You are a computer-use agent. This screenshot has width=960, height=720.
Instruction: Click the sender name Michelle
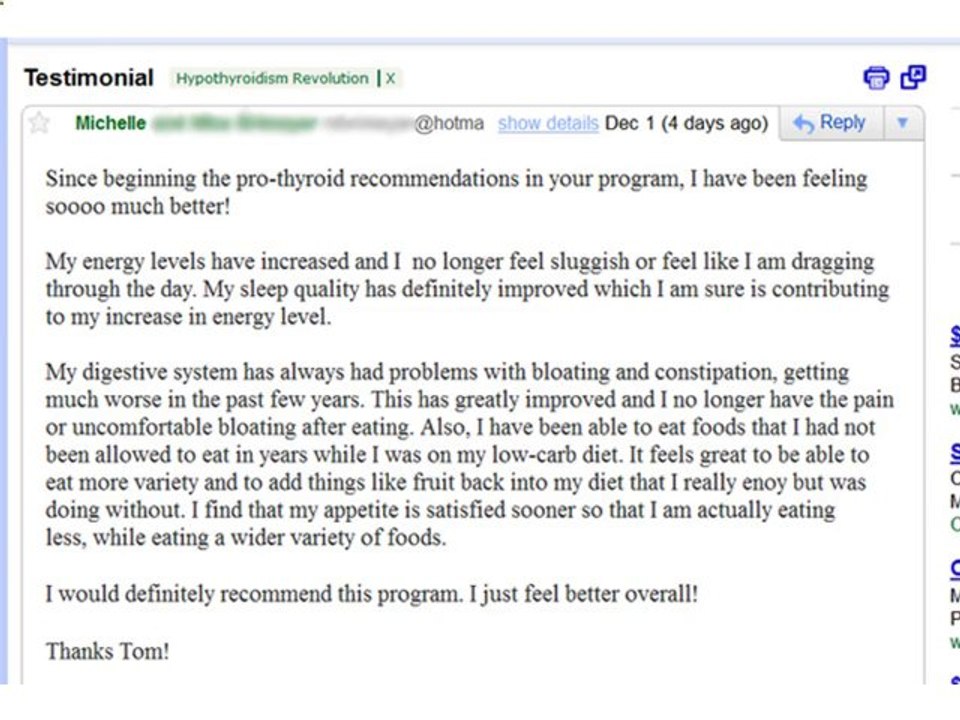coord(111,123)
